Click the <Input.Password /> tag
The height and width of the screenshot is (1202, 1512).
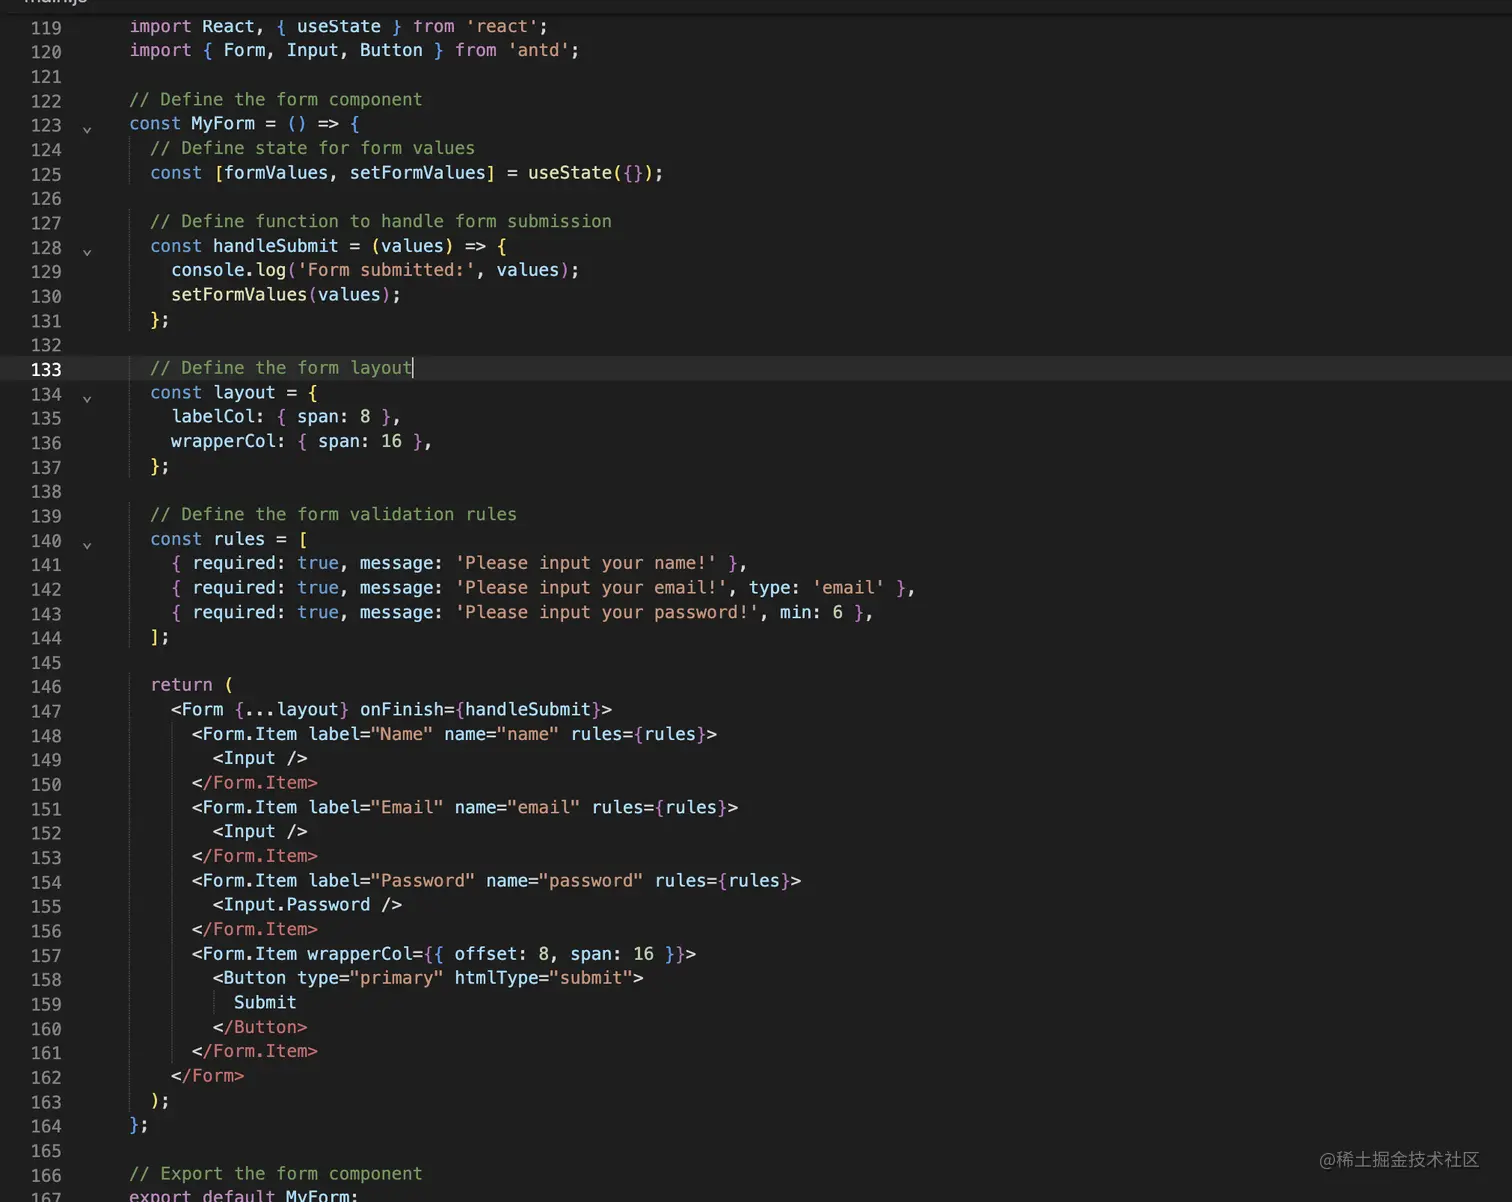click(x=307, y=905)
